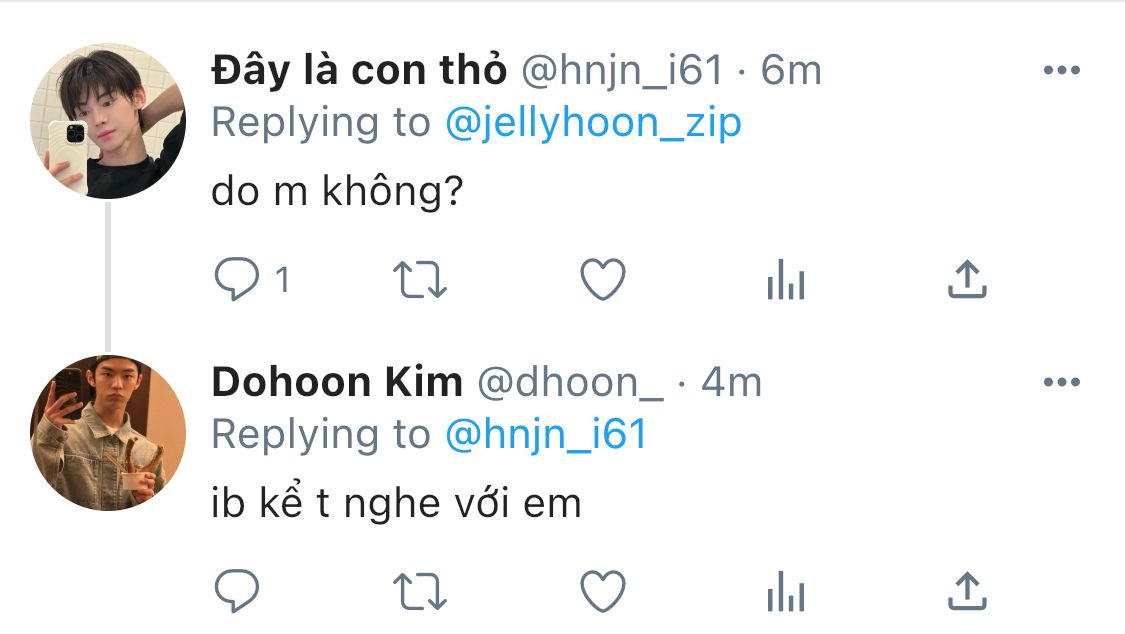Reply to Dohoon Kim's tweet
Screen dimensions: 1125x634
coord(237,591)
